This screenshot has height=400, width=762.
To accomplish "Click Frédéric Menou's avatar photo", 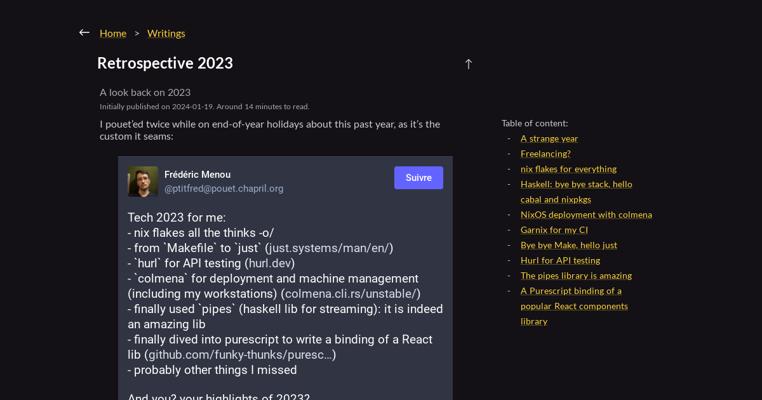I will point(142,181).
